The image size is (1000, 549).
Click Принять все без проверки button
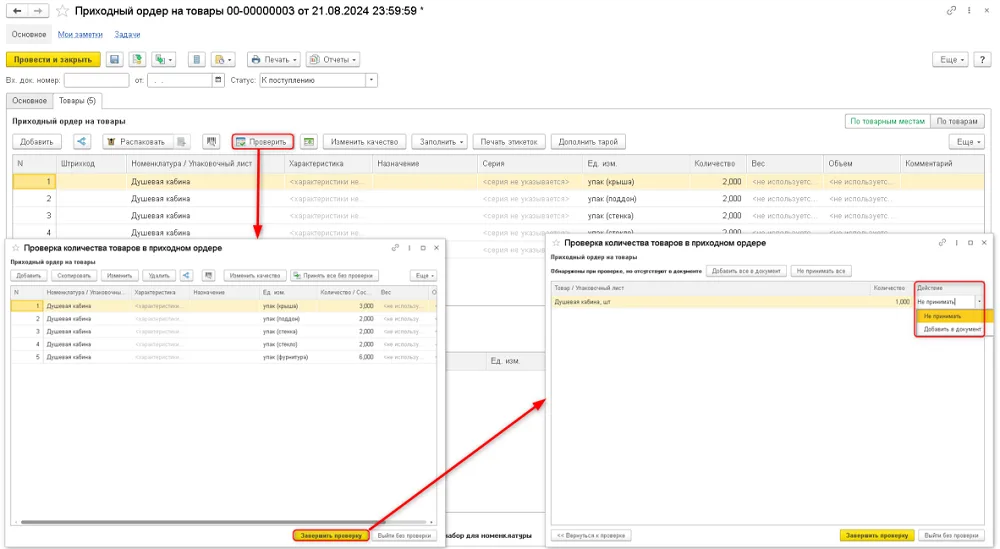334,275
